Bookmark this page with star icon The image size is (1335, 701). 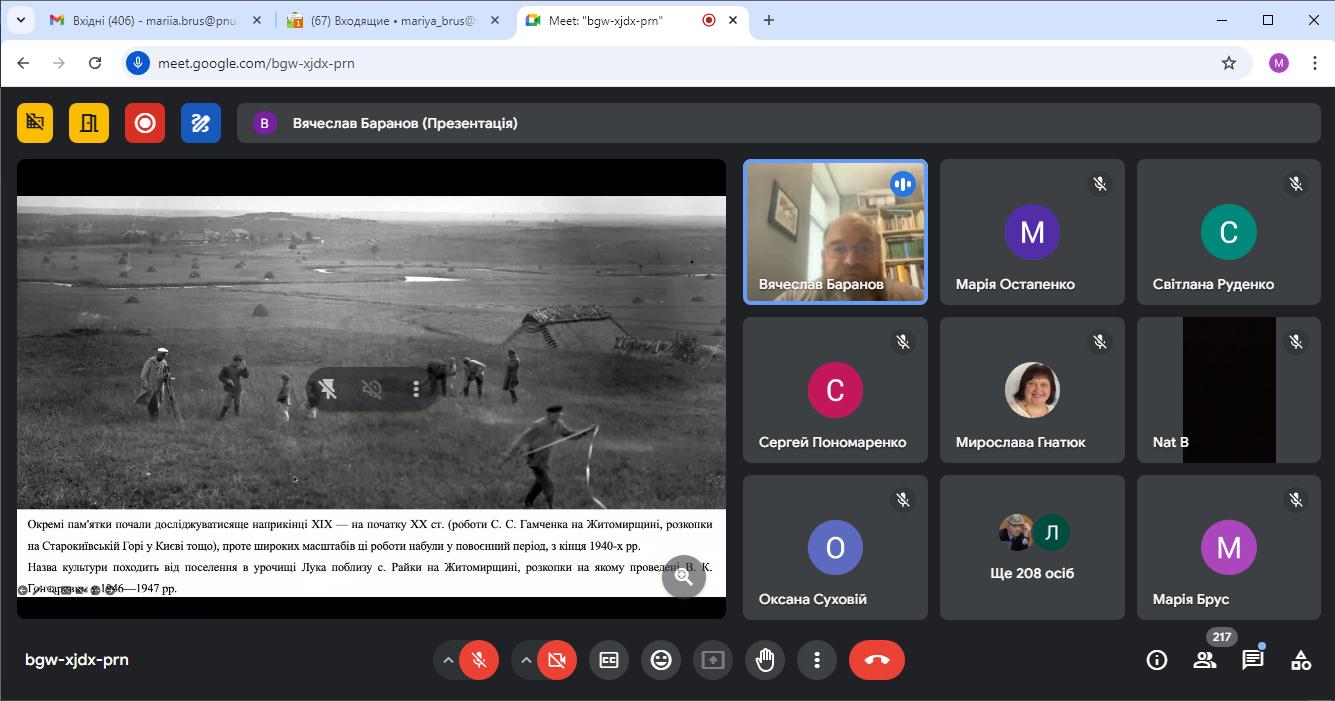[x=1229, y=63]
